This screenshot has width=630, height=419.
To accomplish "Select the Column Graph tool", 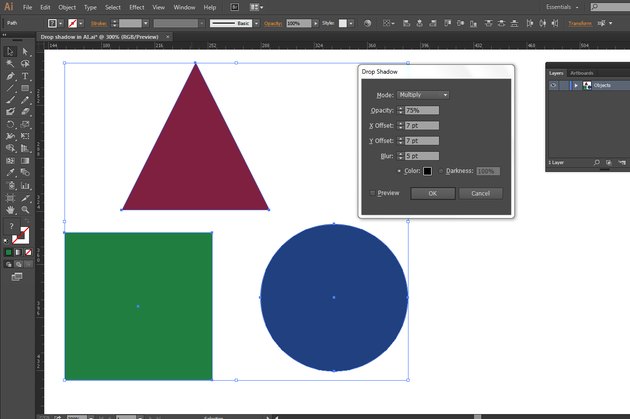I will pyautogui.click(x=25, y=186).
